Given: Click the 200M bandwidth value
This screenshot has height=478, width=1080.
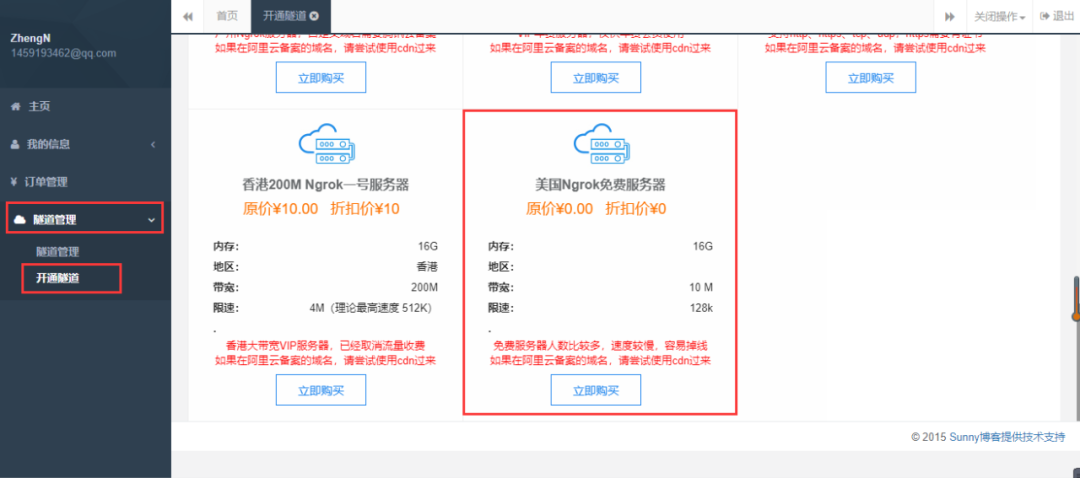Looking at the screenshot, I should (424, 288).
